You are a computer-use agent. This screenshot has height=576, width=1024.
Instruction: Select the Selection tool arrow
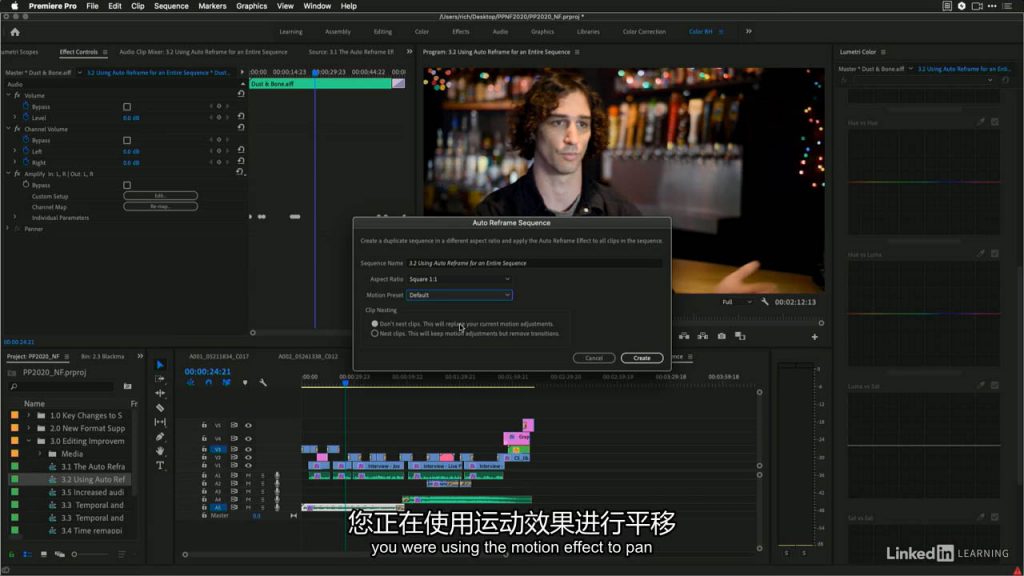point(160,364)
